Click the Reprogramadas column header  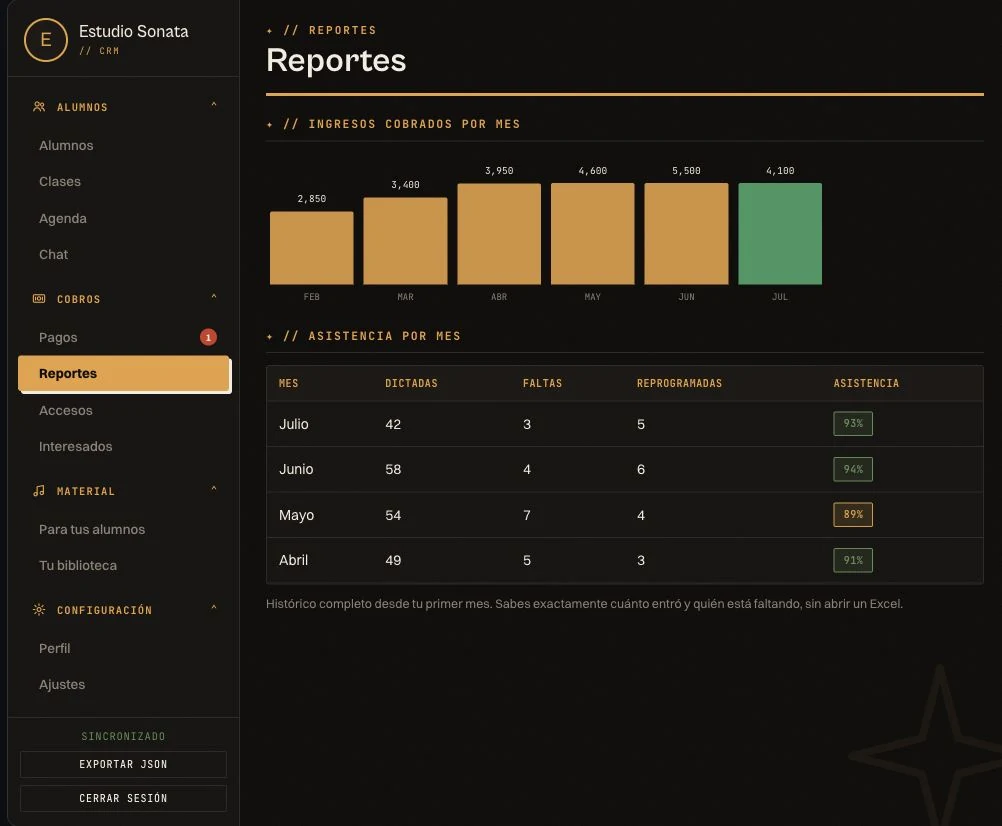pos(679,383)
